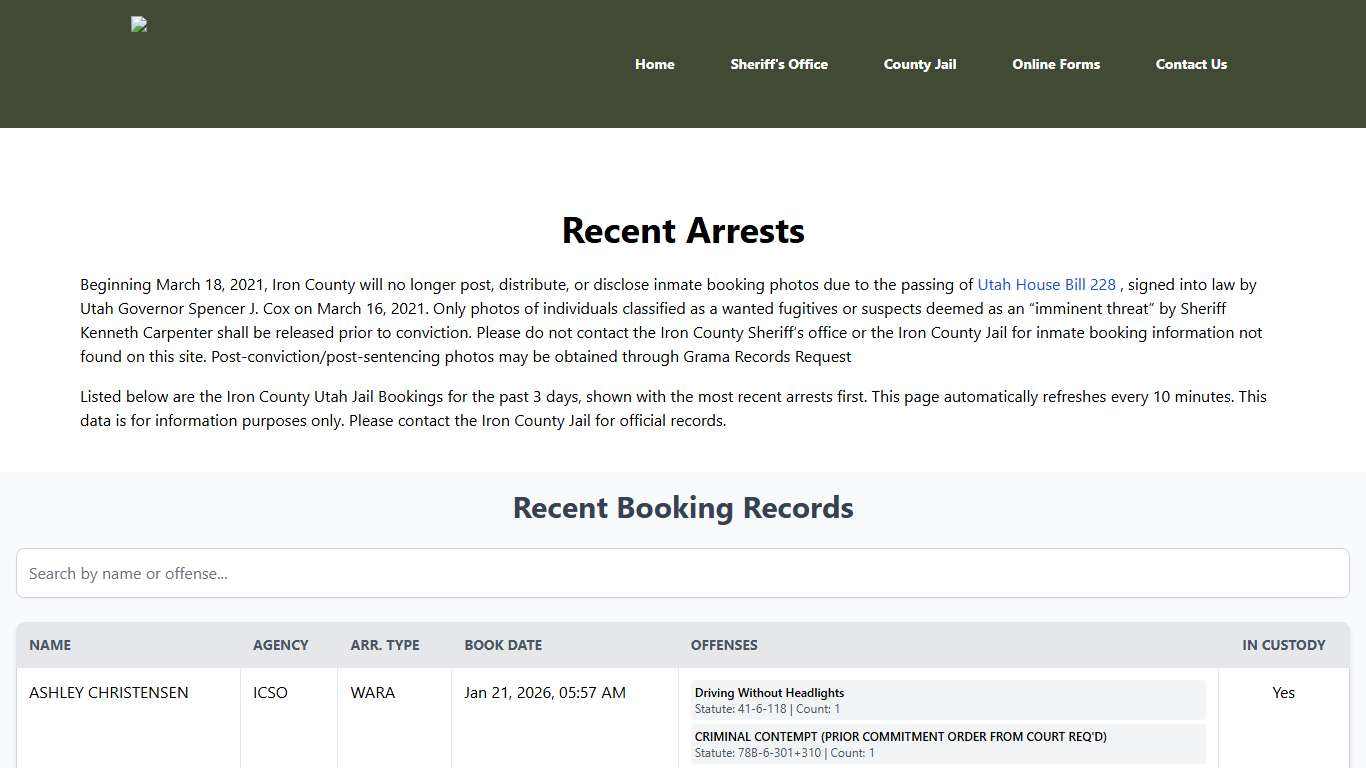This screenshot has width=1366, height=768.
Task: Sort records by the AGENCY column
Action: tap(281, 645)
